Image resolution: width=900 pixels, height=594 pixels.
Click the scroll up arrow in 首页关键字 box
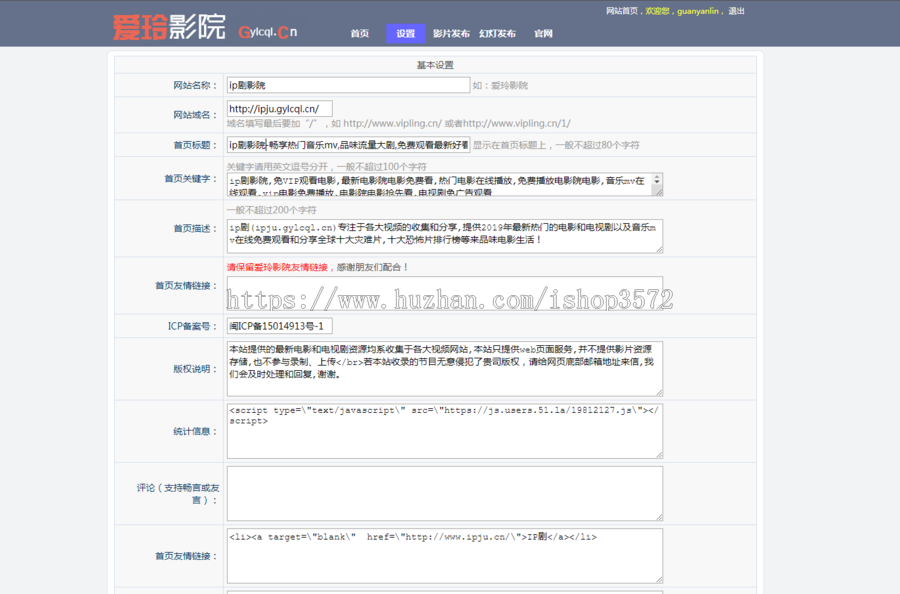tap(657, 178)
